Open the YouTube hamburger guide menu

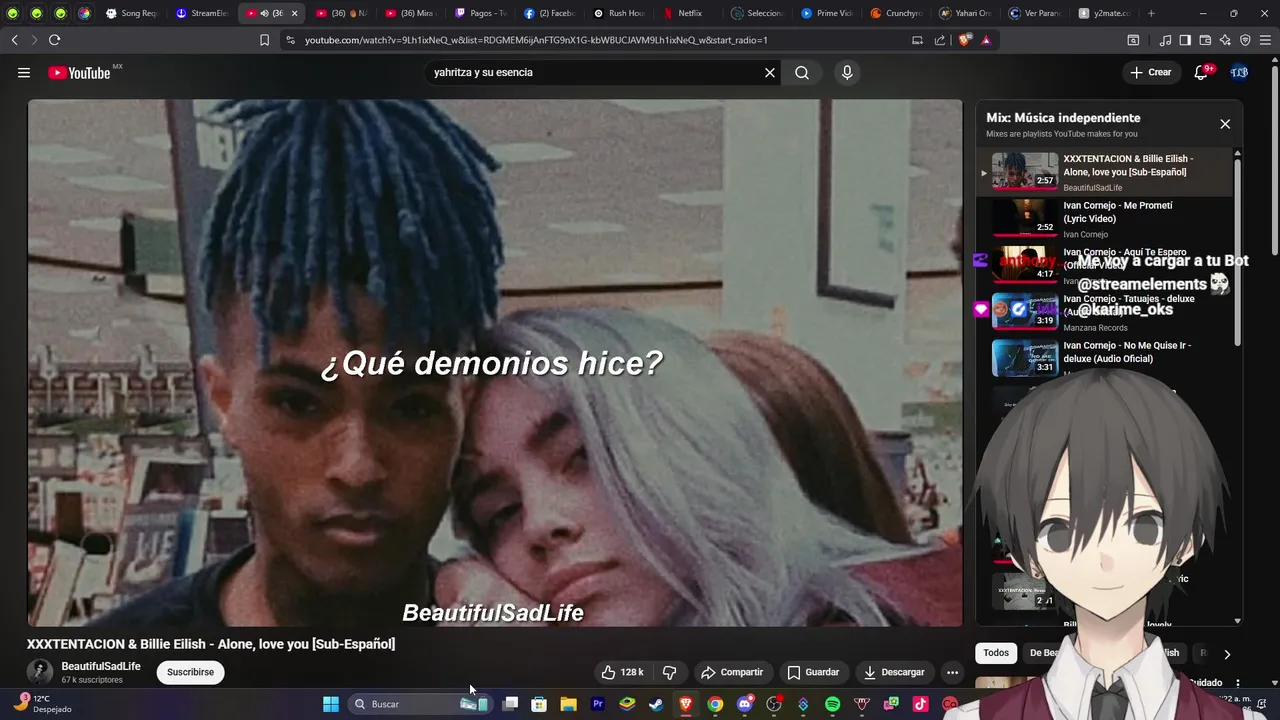pos(24,72)
